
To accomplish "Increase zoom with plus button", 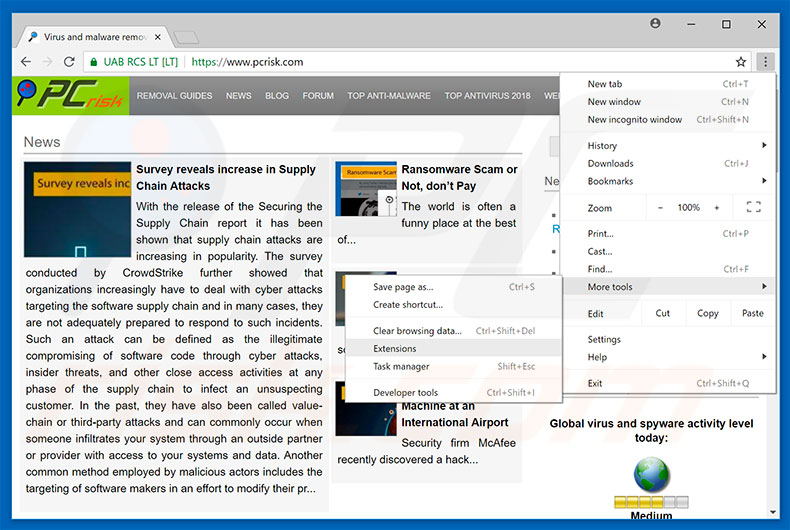I will [717, 208].
